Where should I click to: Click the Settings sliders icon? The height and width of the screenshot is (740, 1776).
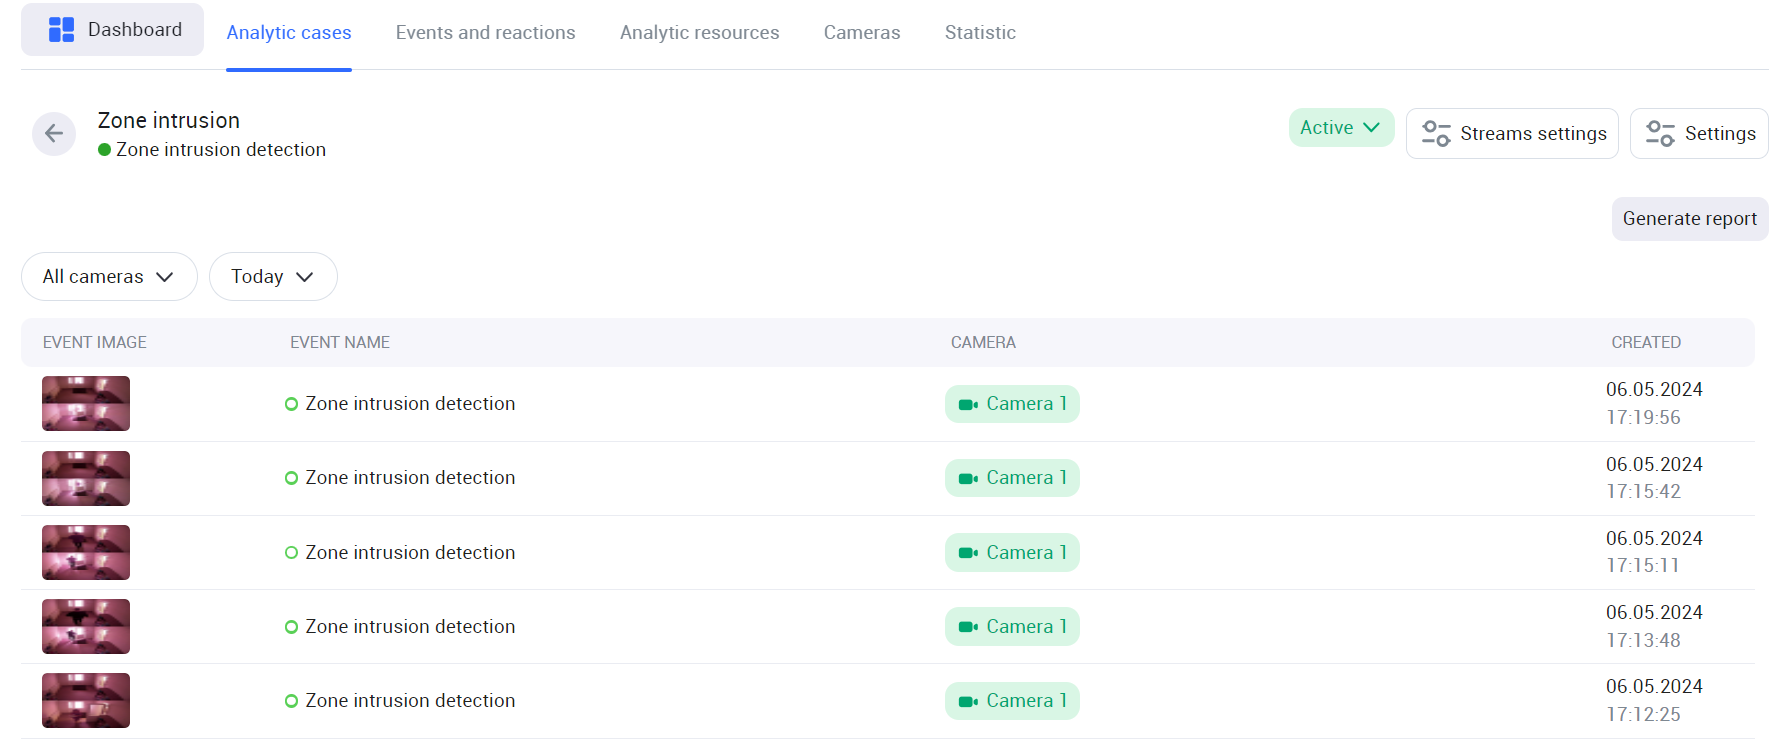1660,134
